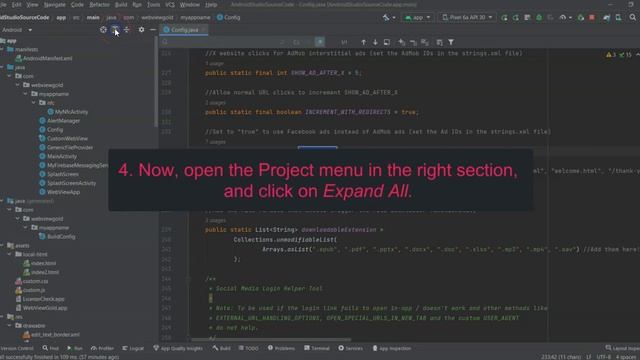The height and width of the screenshot is (360, 640).
Task: Open the VCS menu
Action: tap(170, 4)
